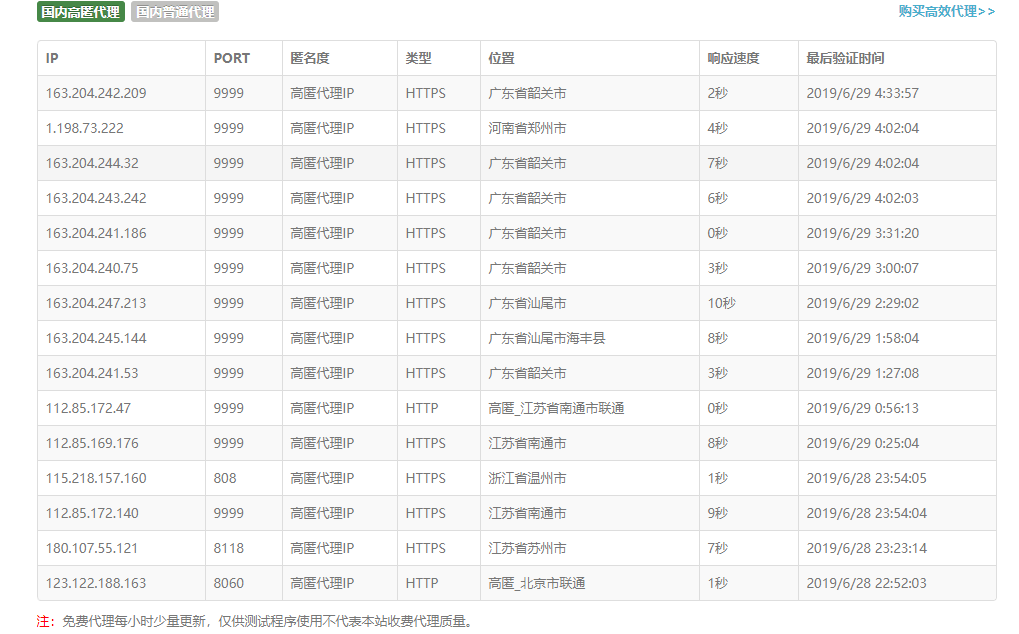Select IP address 163.204.245.144
The width and height of the screenshot is (1019, 634).
(x=96, y=339)
